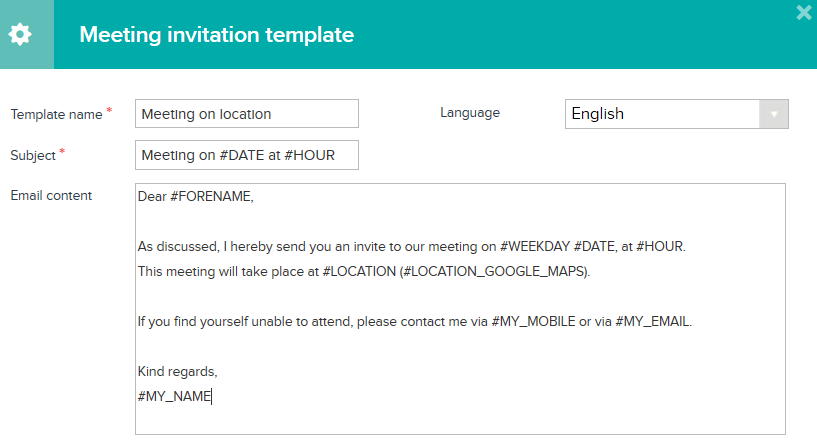Place cursor on the Dear #FORENAME line

[x=196, y=197]
